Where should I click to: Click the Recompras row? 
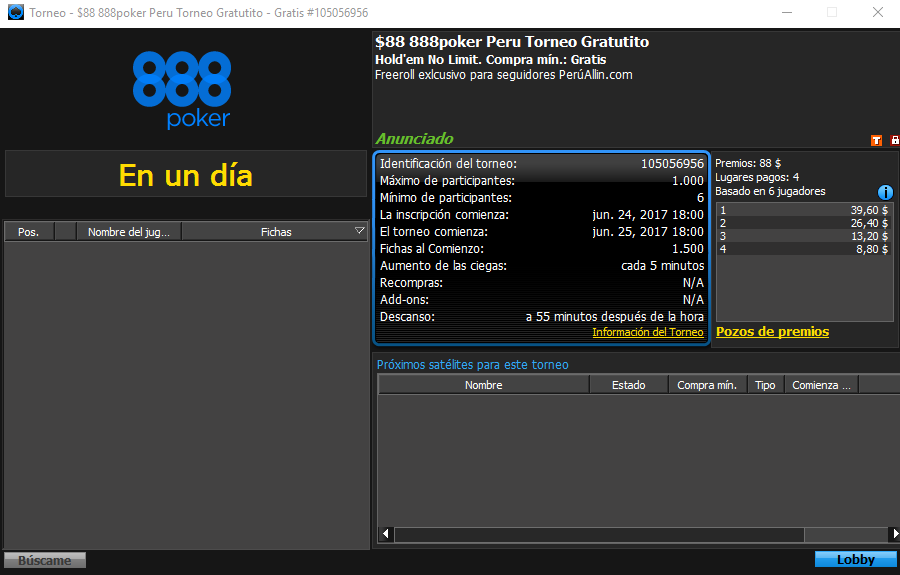tap(541, 283)
